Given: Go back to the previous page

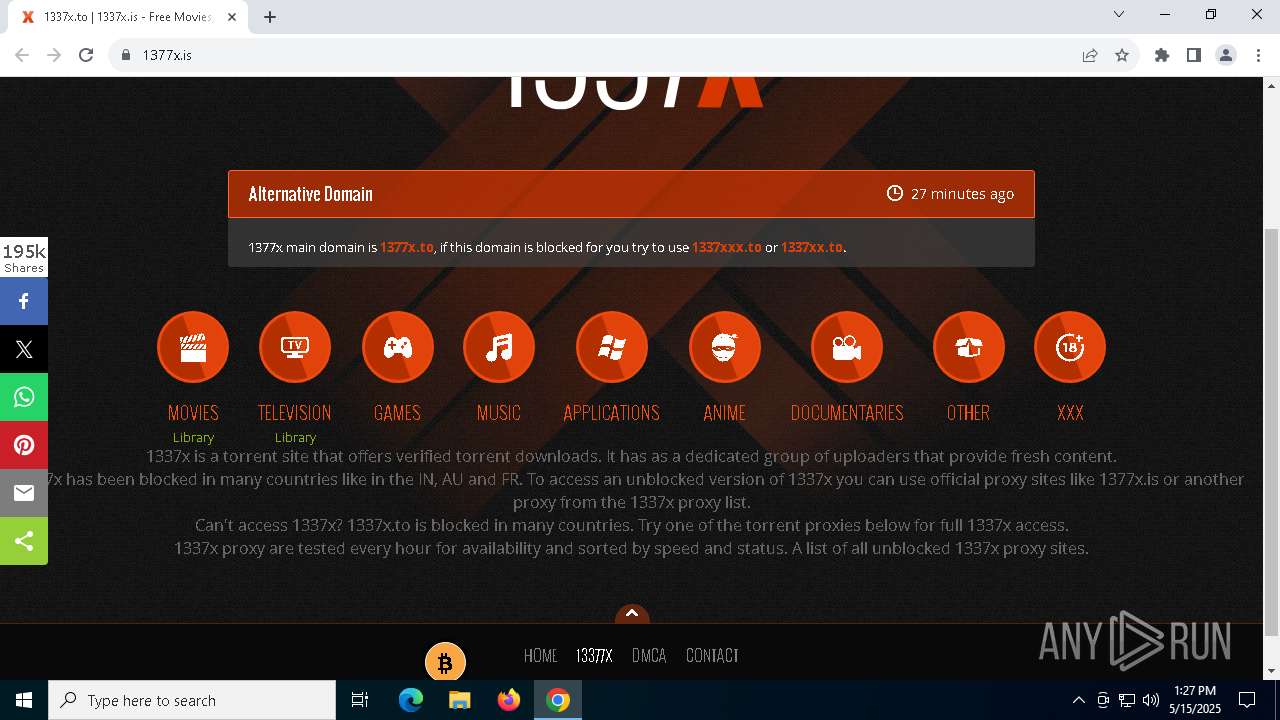Looking at the screenshot, I should [x=22, y=55].
